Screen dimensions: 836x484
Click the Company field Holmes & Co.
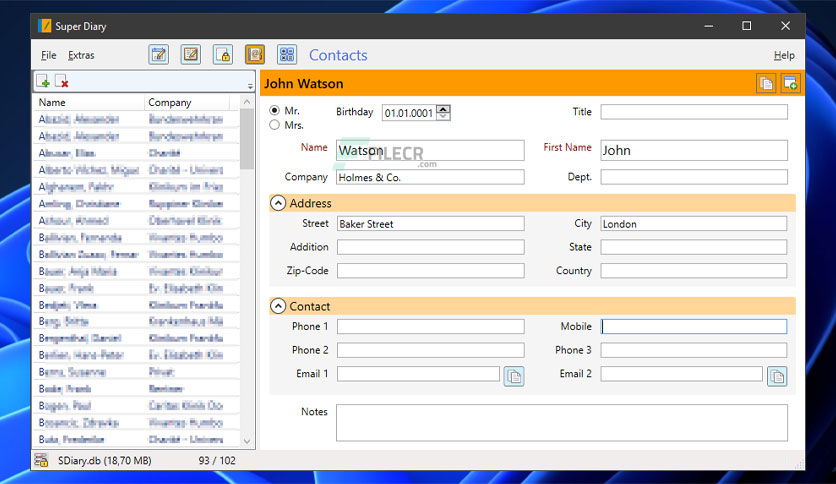(430, 177)
